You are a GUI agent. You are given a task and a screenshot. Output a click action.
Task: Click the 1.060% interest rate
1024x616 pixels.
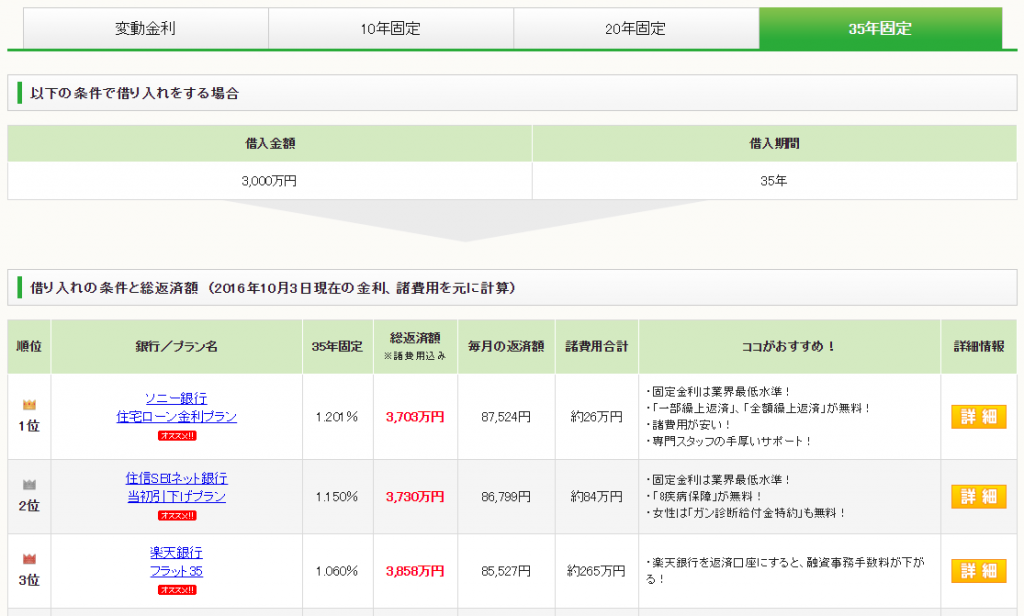[x=337, y=571]
